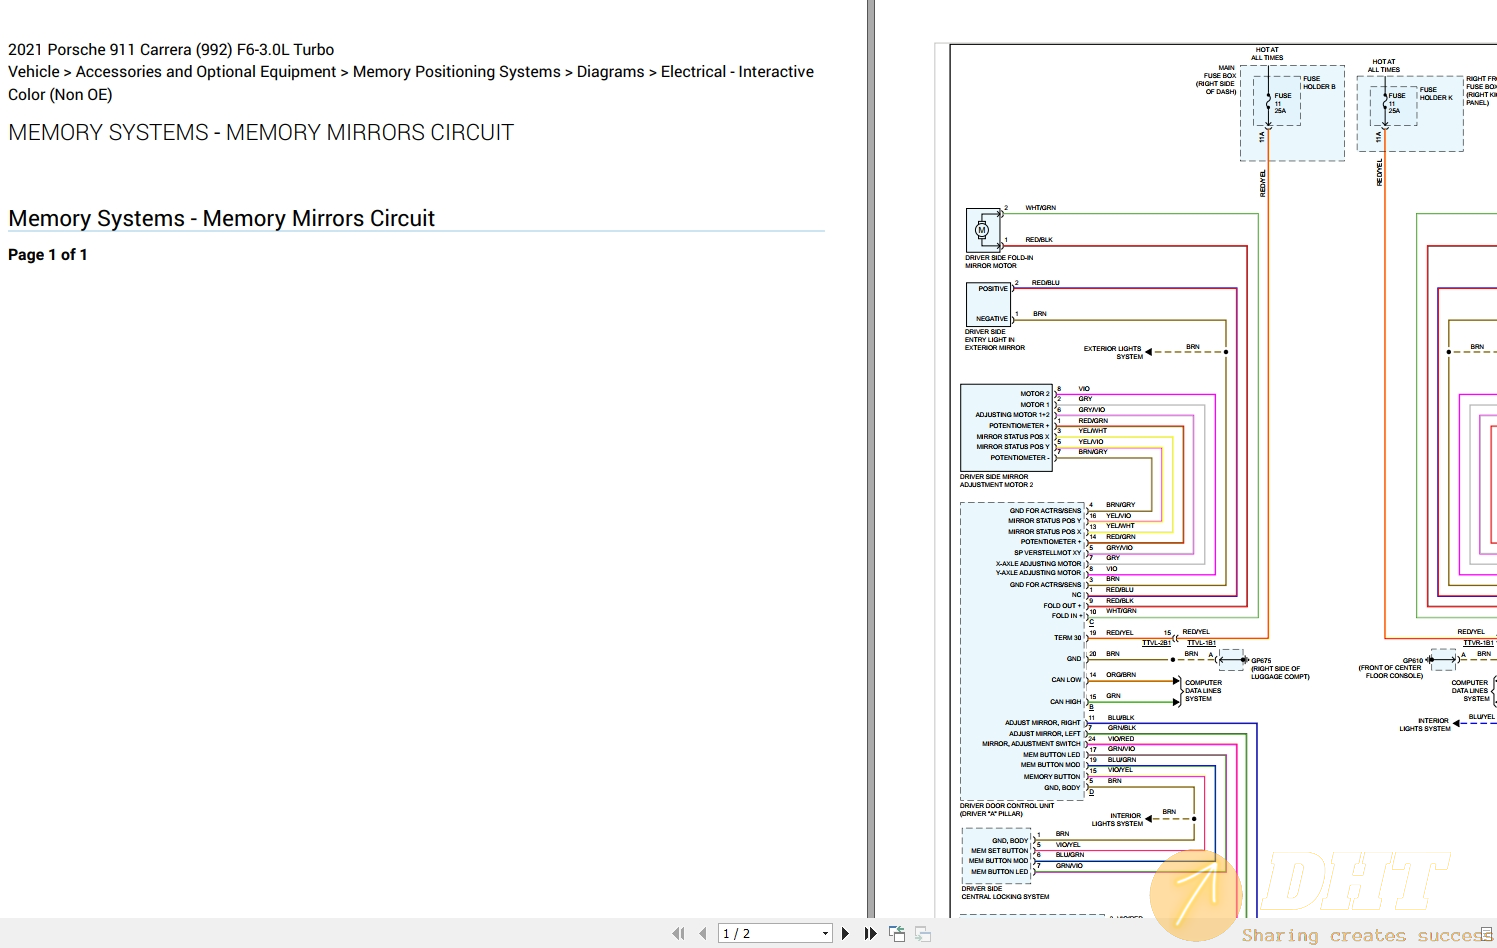Click the 'CAN LOW' pin label
This screenshot has width=1497, height=948.
[x=1066, y=680]
